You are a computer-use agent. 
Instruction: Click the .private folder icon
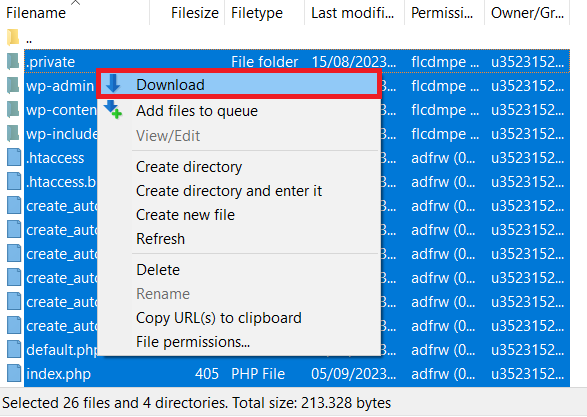(x=13, y=61)
